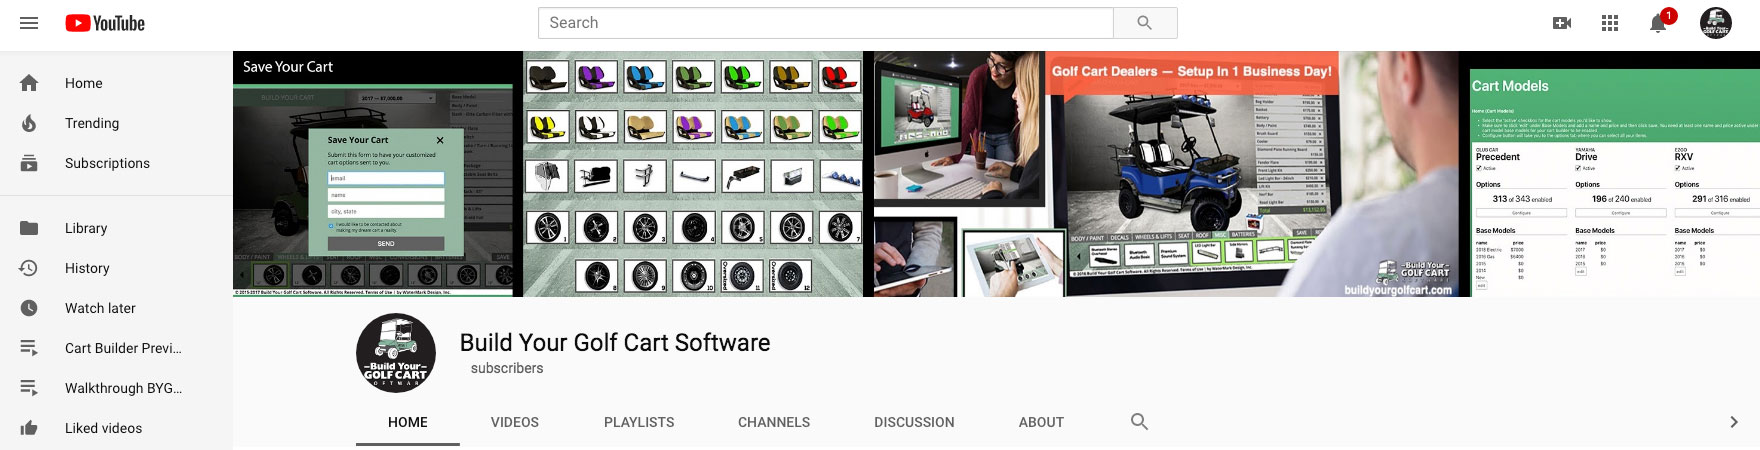This screenshot has height=450, width=1760.
Task: Select the HOME channel tab
Action: pos(408,422)
